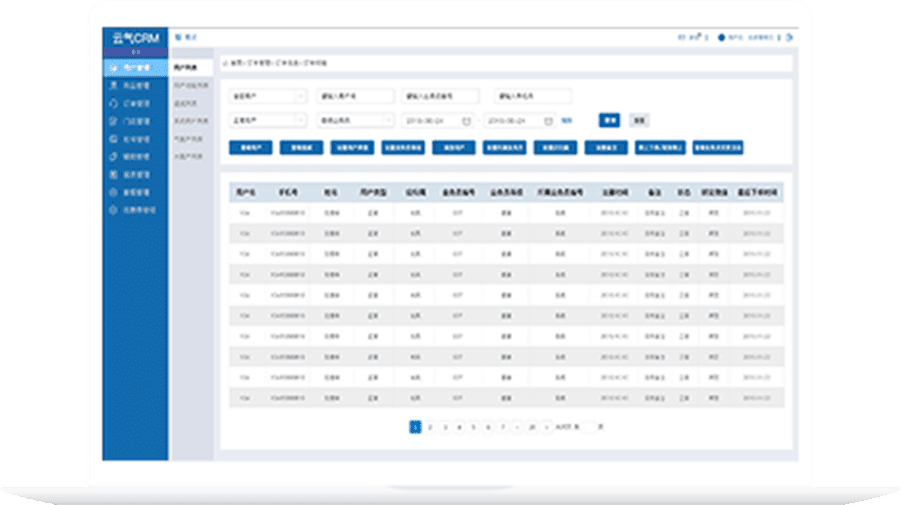Click the 用户类型 column header

(x=373, y=192)
